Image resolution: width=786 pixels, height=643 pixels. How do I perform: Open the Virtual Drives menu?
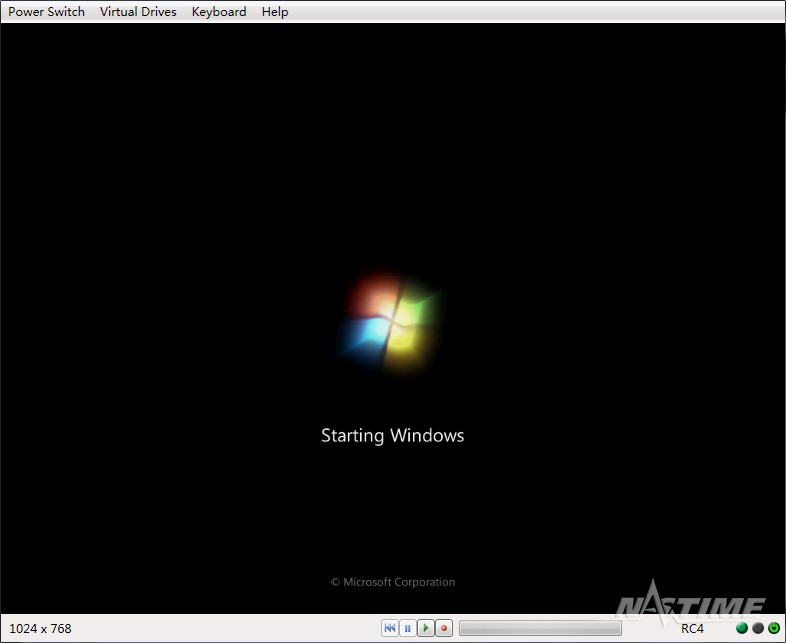(x=138, y=12)
